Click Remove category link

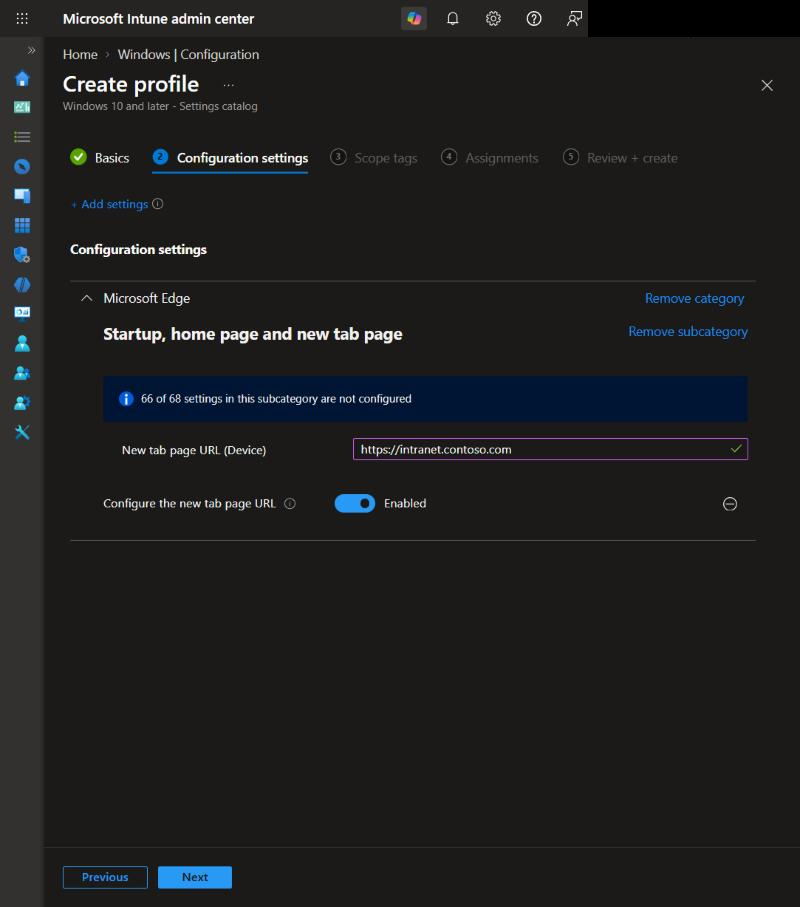tap(694, 298)
